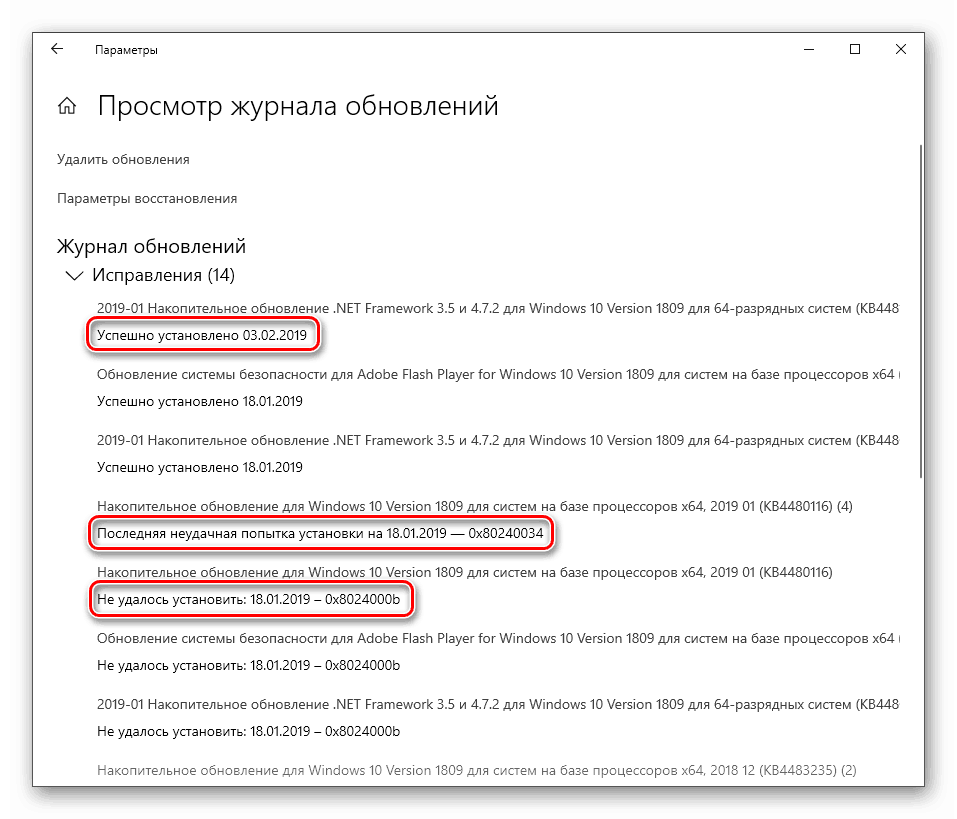Collapse the Исправления (14) section chevron
Image resolution: width=957 pixels, height=819 pixels.
click(74, 276)
